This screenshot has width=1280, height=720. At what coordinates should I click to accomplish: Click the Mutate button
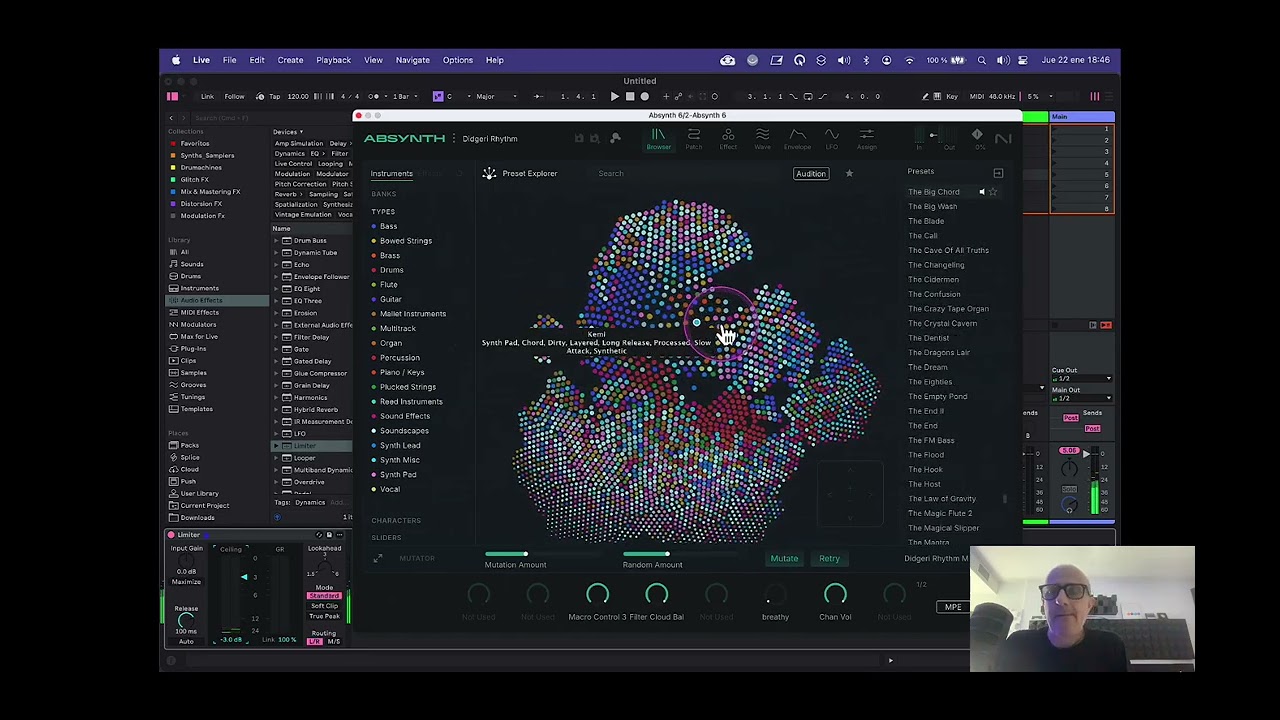[x=784, y=559]
